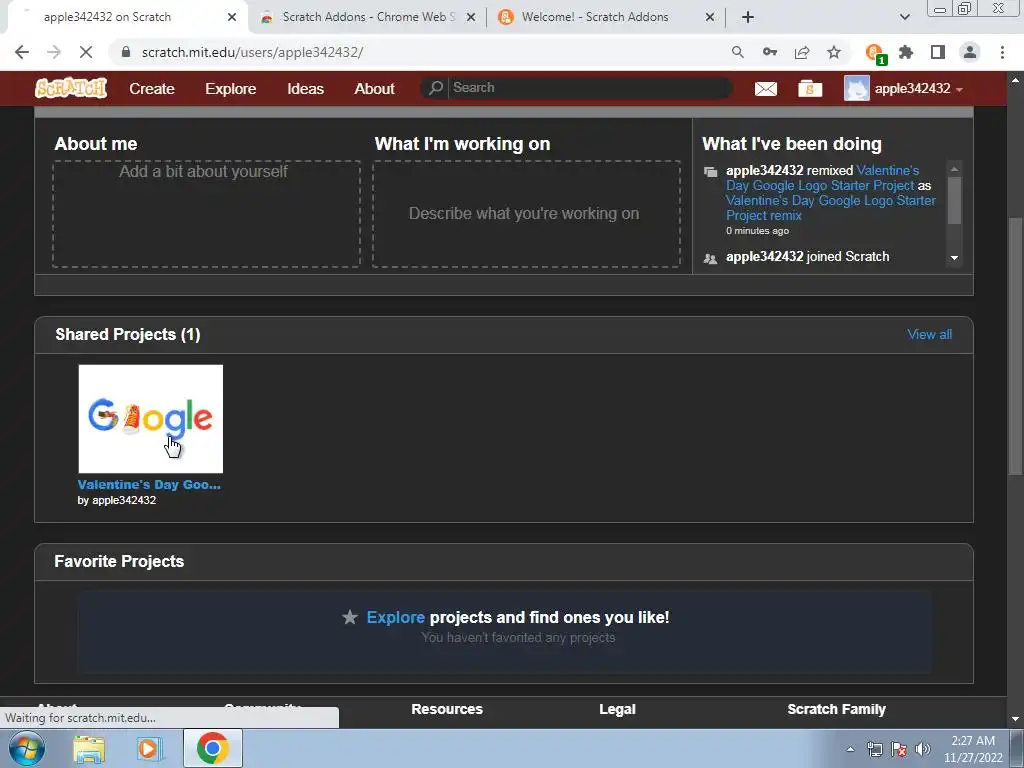This screenshot has width=1024, height=768.
Task: Click the browser forward arrow
Action: point(54,52)
